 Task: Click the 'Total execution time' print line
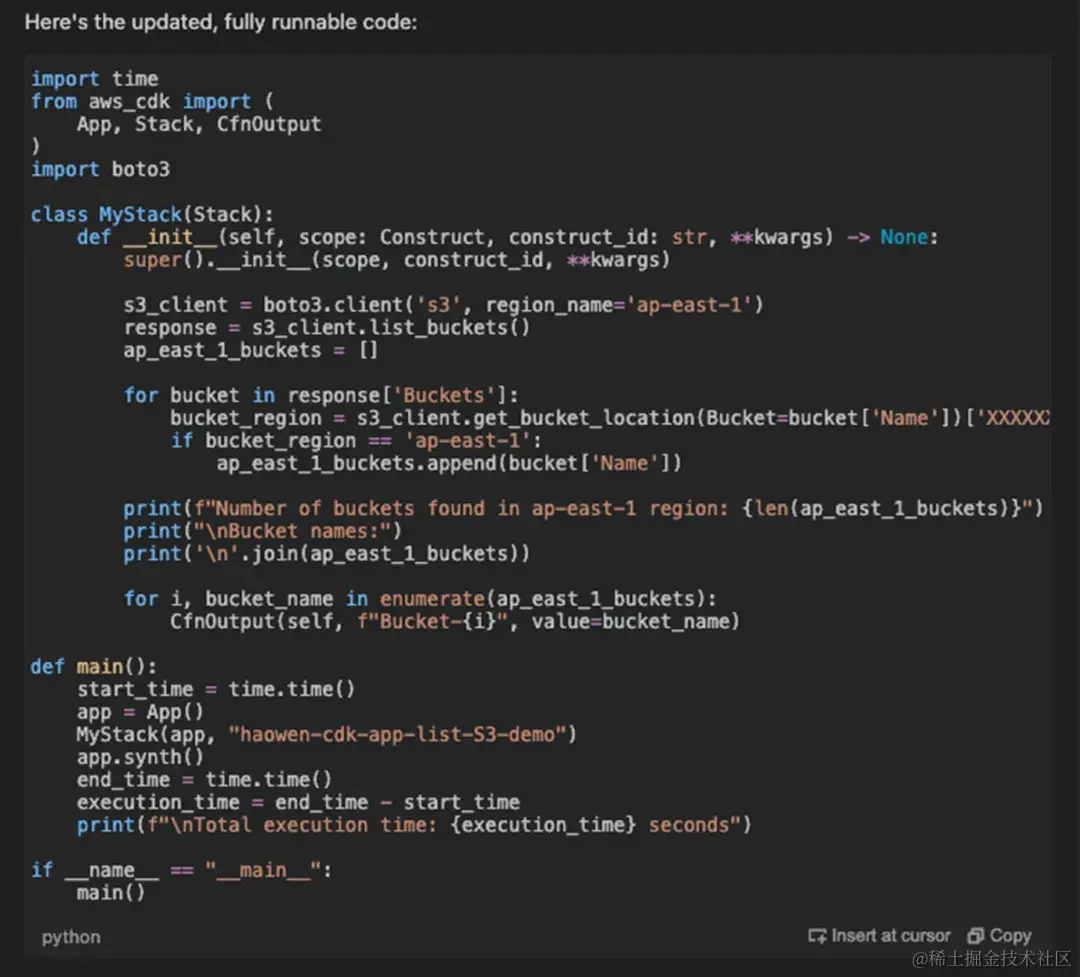[414, 825]
